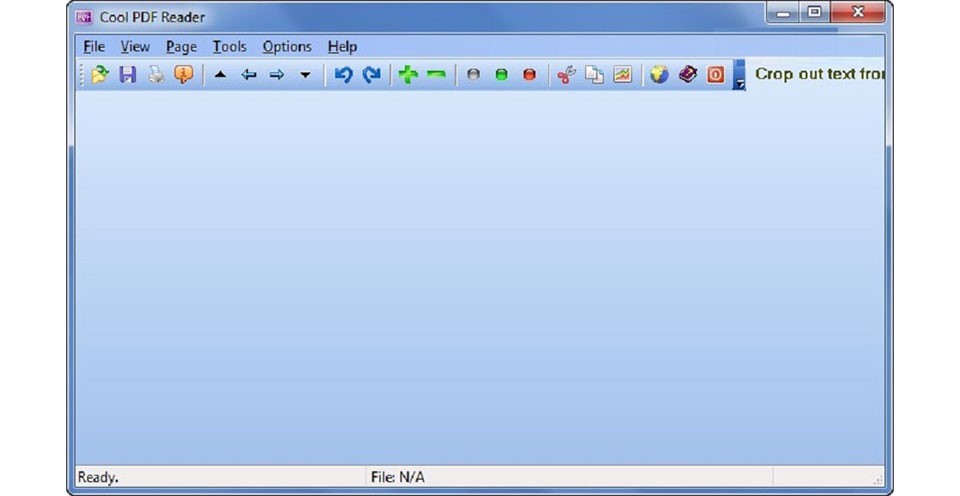Image resolution: width=960 pixels, height=496 pixels.
Task: Select the scissors crop tool
Action: (x=566, y=75)
